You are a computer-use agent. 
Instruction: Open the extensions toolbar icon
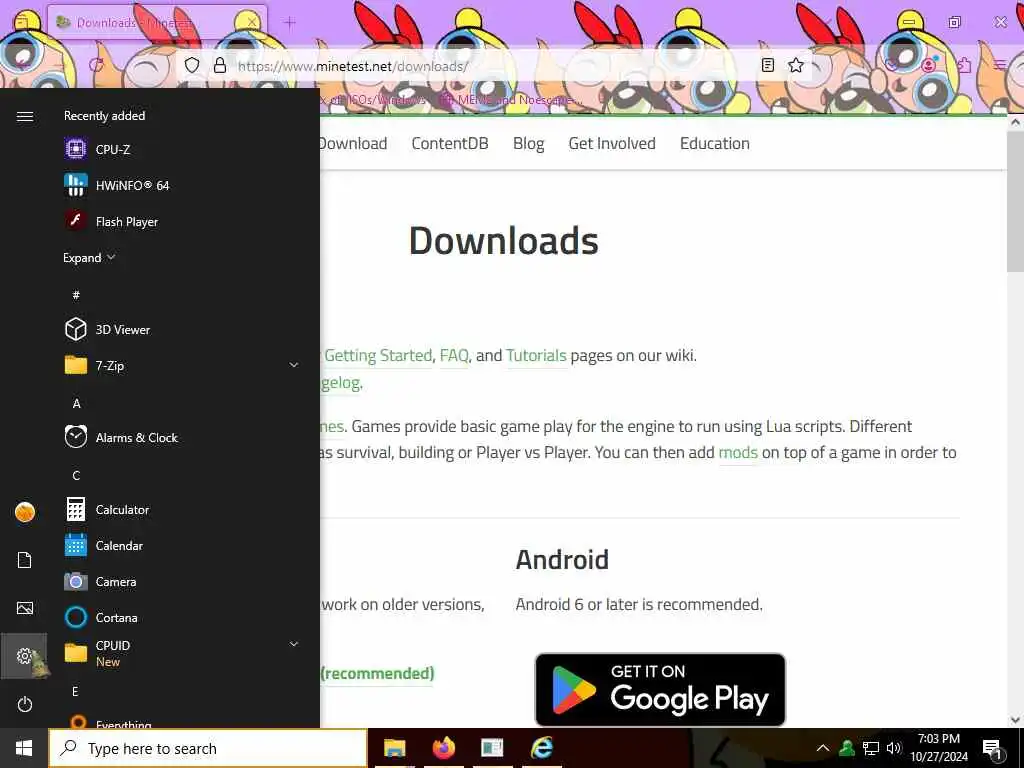coord(964,65)
